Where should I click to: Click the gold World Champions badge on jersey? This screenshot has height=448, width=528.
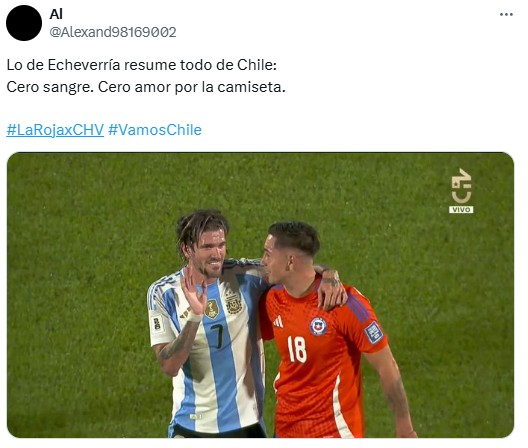pos(212,309)
